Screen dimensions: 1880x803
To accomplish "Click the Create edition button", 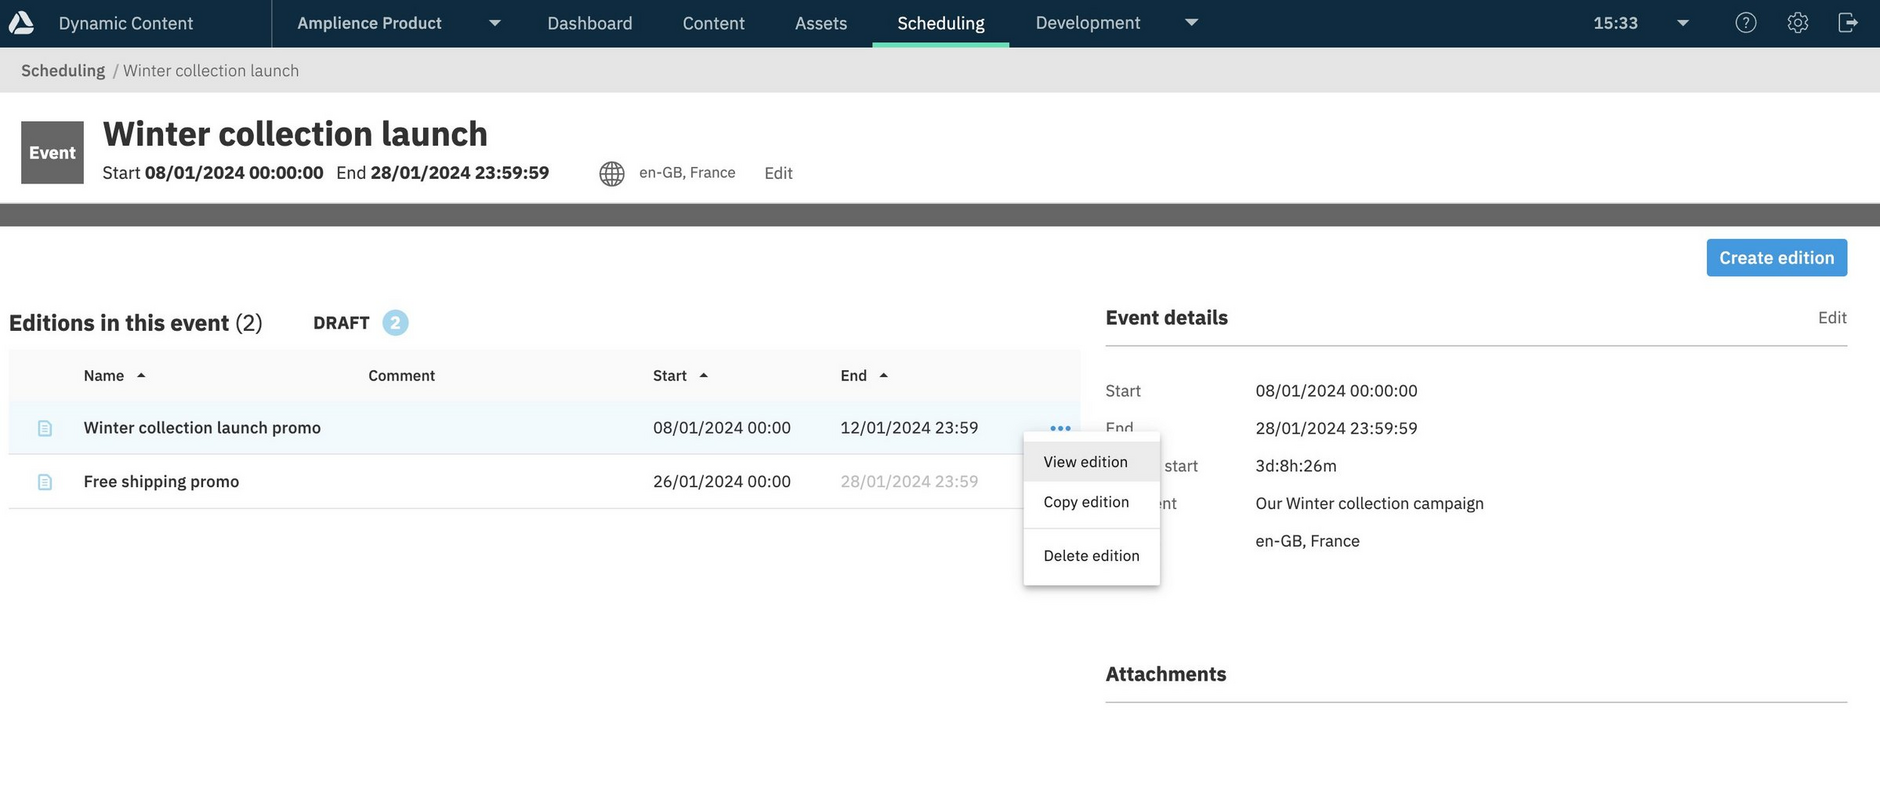I will pyautogui.click(x=1776, y=258).
